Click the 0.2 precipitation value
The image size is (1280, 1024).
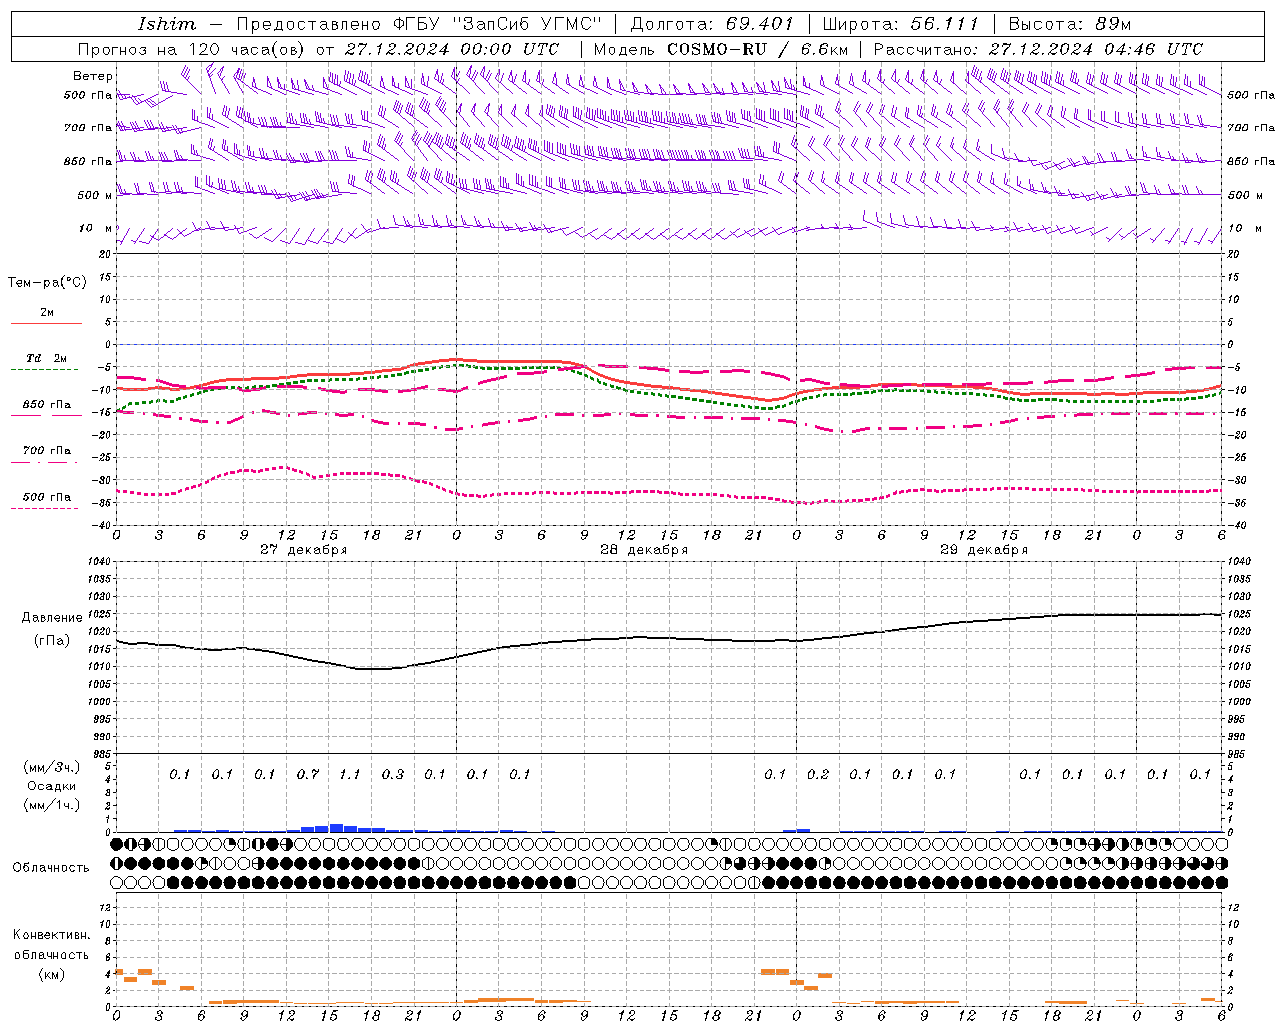pos(818,774)
